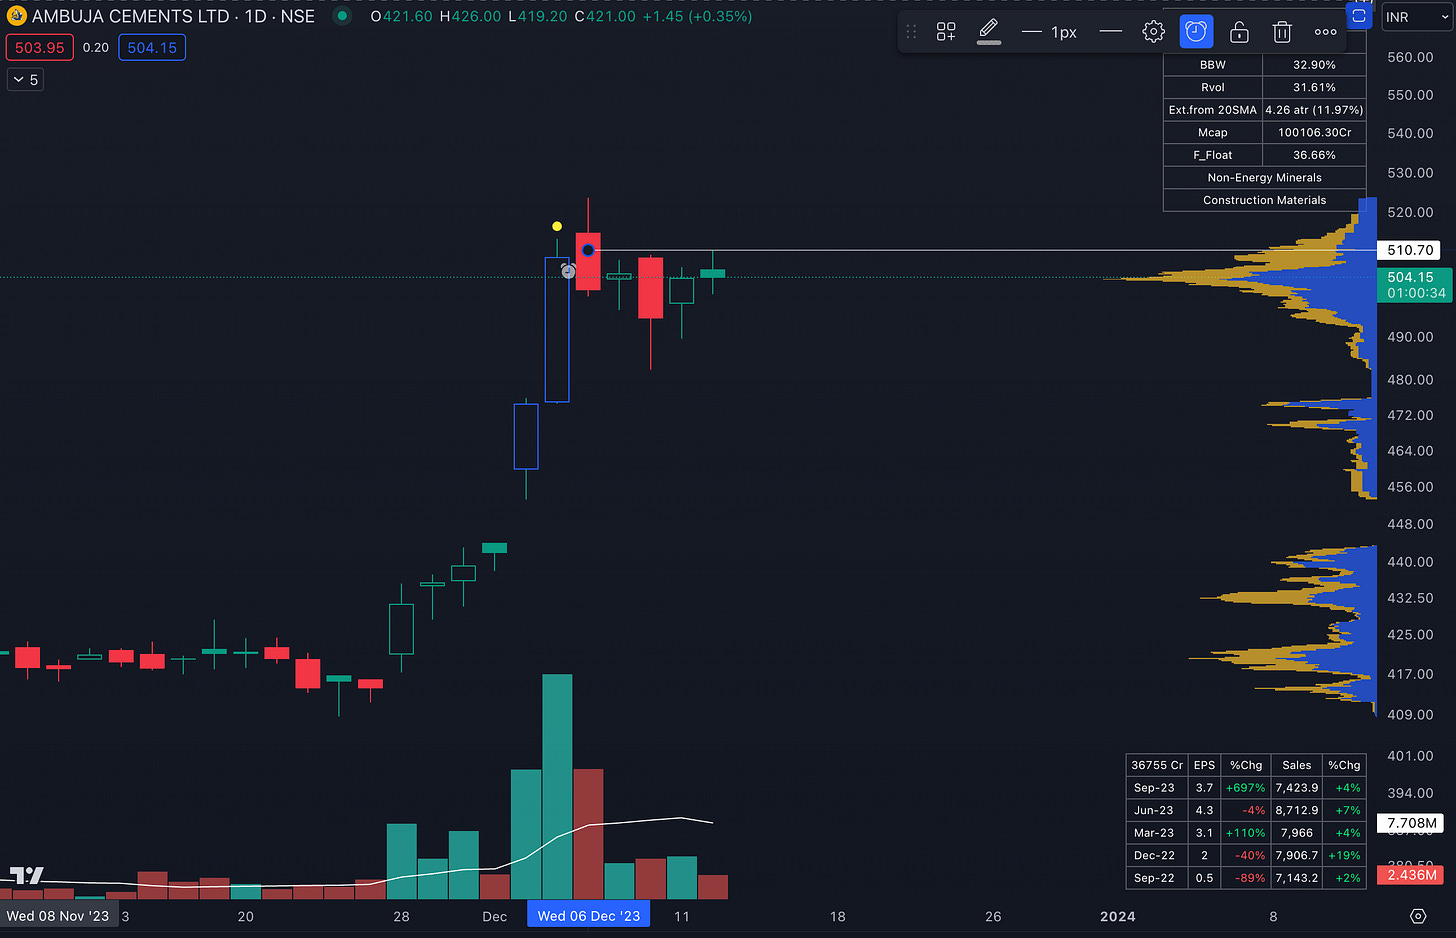Click the red 503.95 sell button

point(39,47)
